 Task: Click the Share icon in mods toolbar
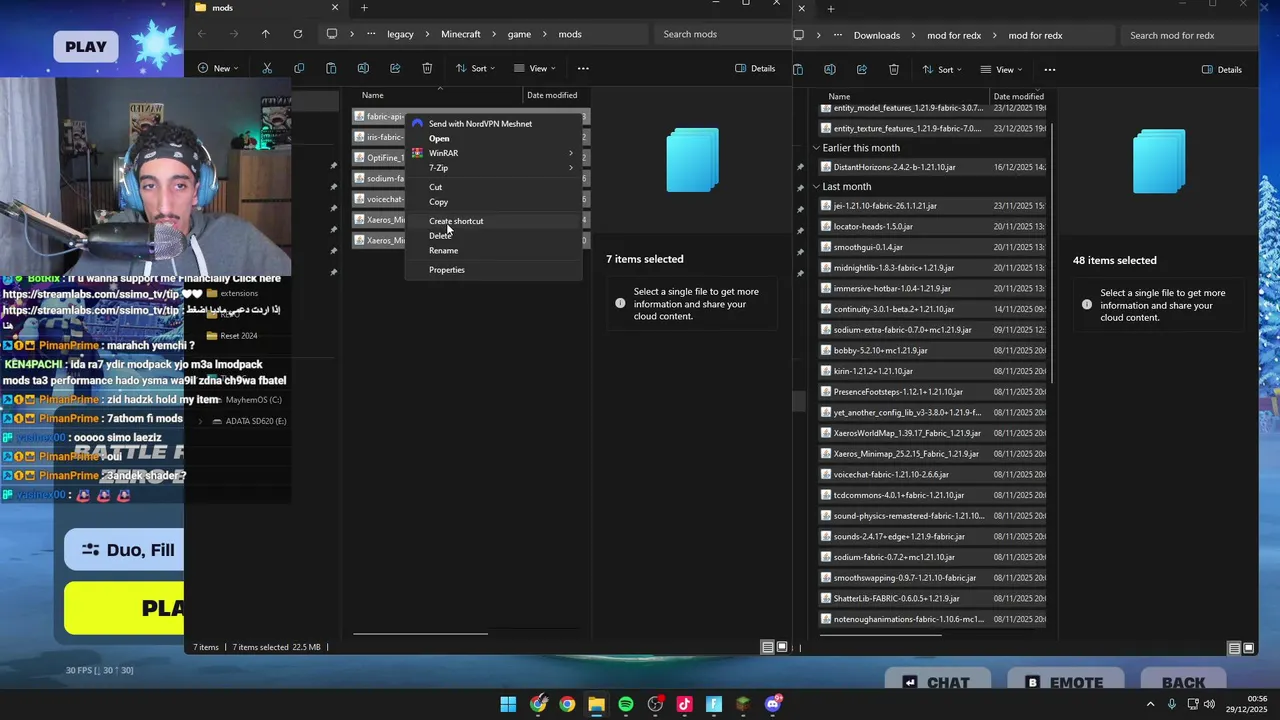pos(395,68)
